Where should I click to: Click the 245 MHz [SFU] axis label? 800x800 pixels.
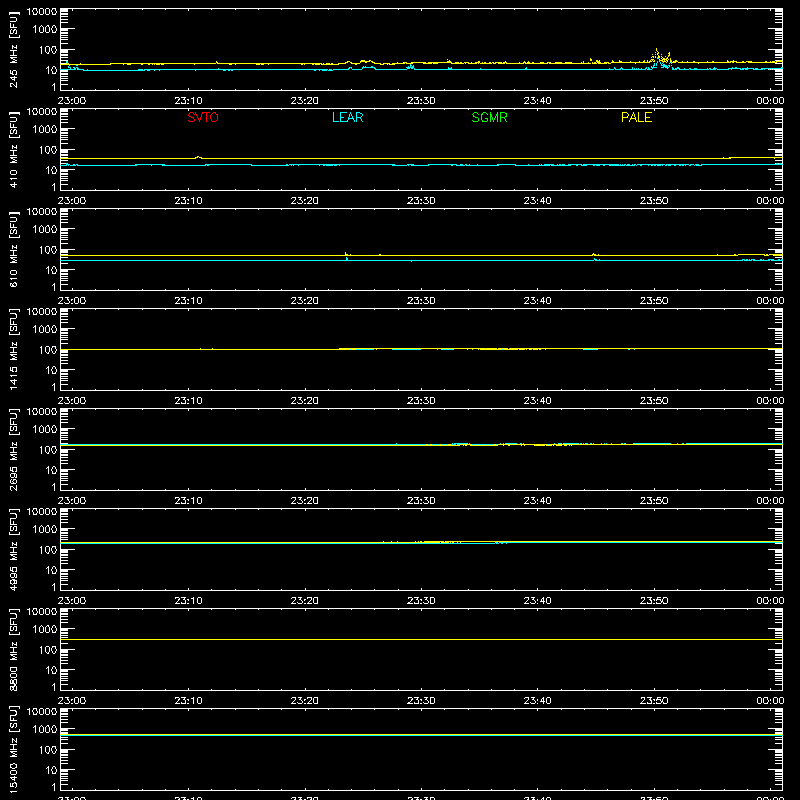click(x=13, y=49)
